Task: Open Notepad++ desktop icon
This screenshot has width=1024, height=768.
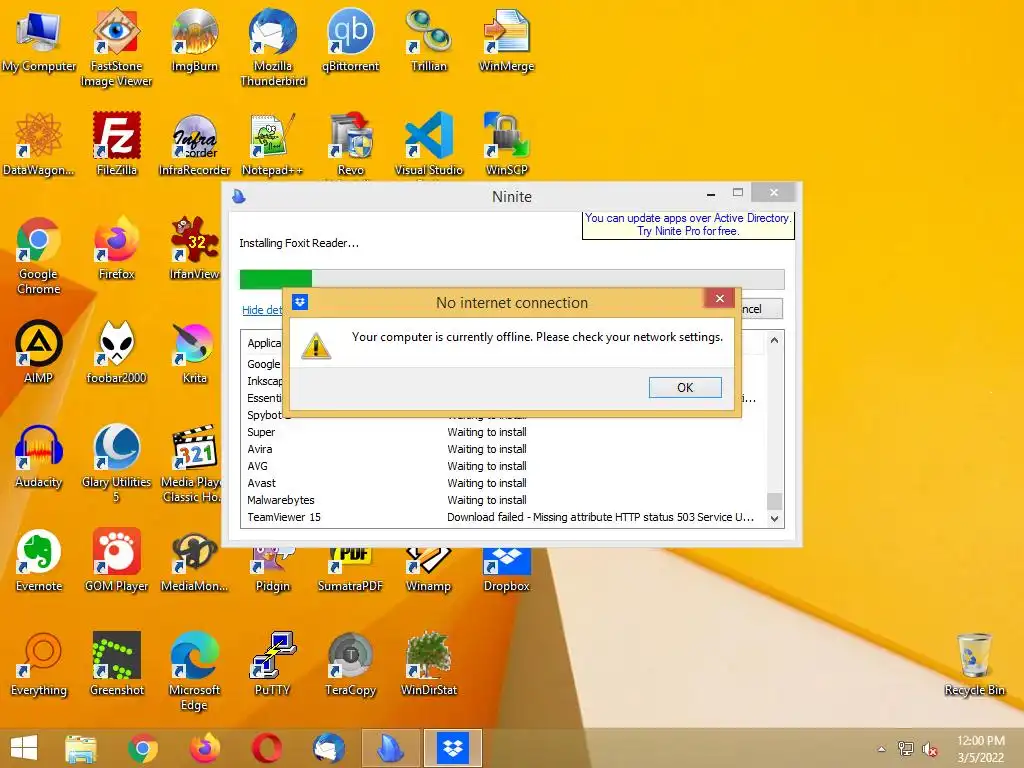Action: [x=273, y=145]
